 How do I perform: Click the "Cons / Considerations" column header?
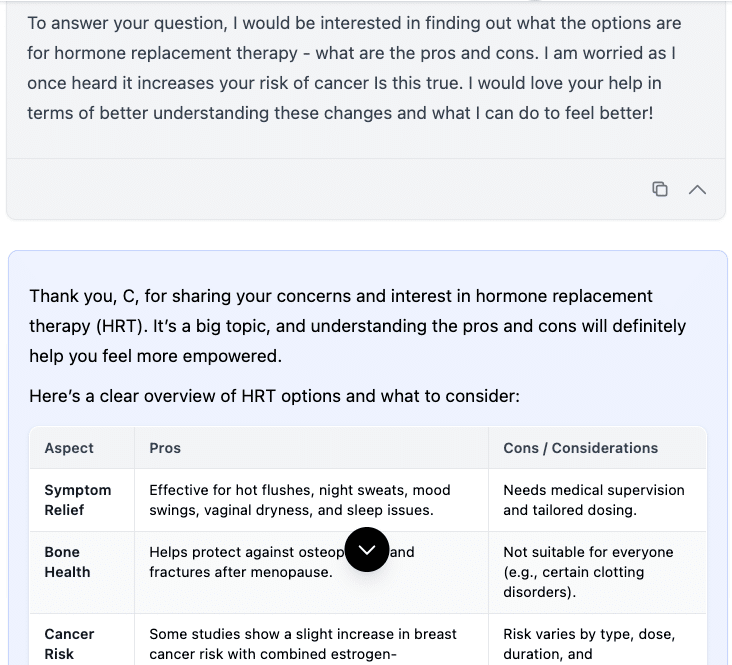pos(580,448)
